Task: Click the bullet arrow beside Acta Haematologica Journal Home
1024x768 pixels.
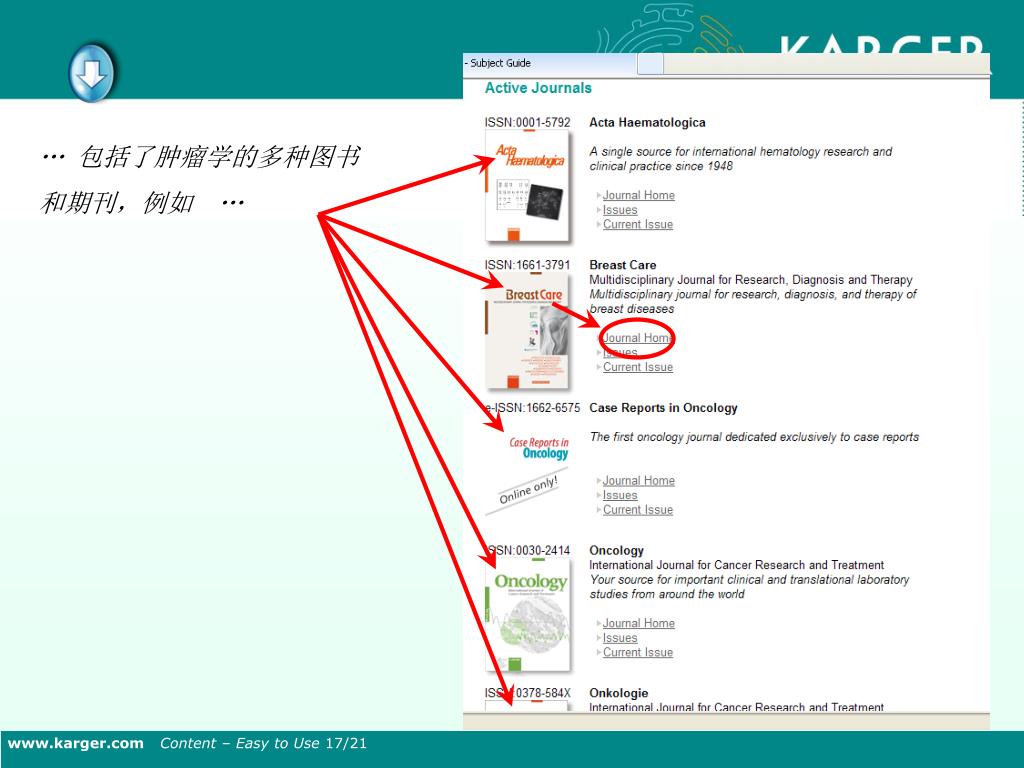Action: coord(598,195)
